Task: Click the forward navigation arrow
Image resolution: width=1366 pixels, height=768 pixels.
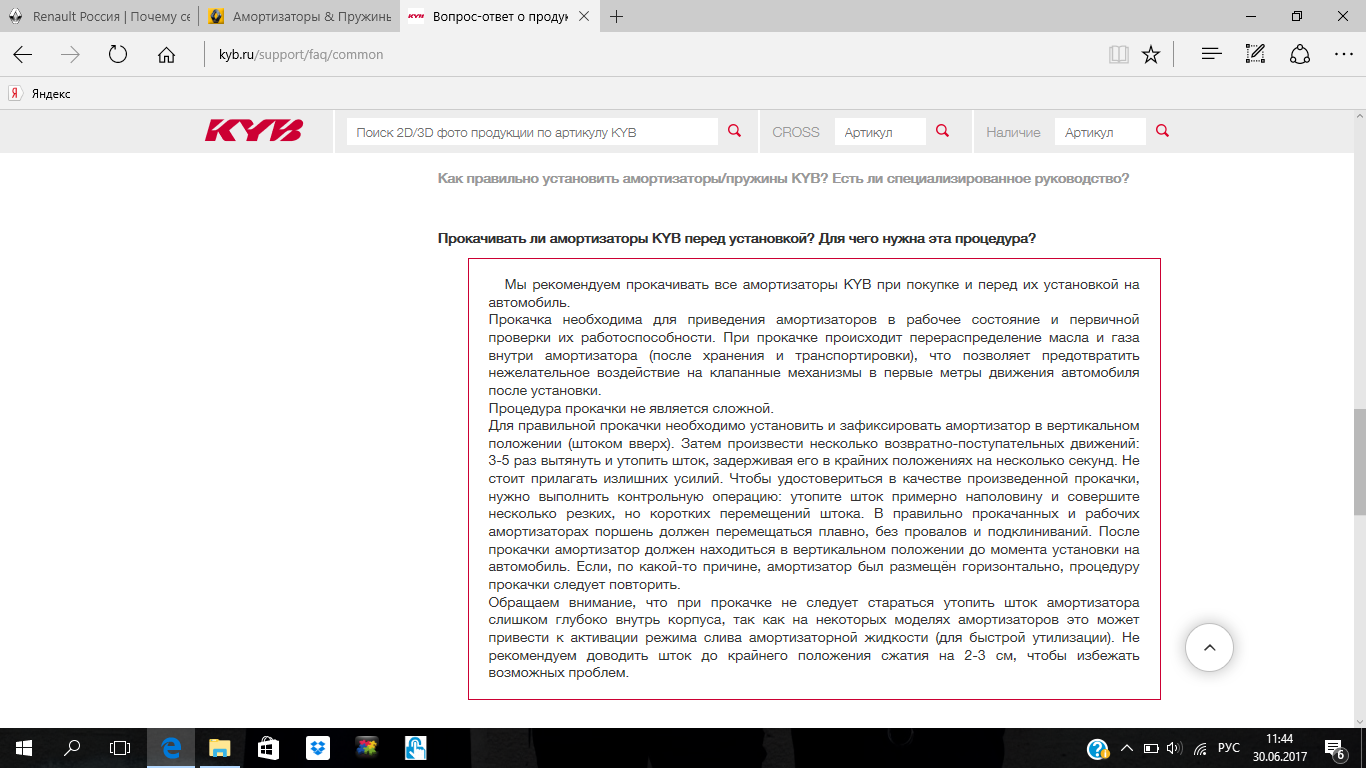Action: (70, 54)
